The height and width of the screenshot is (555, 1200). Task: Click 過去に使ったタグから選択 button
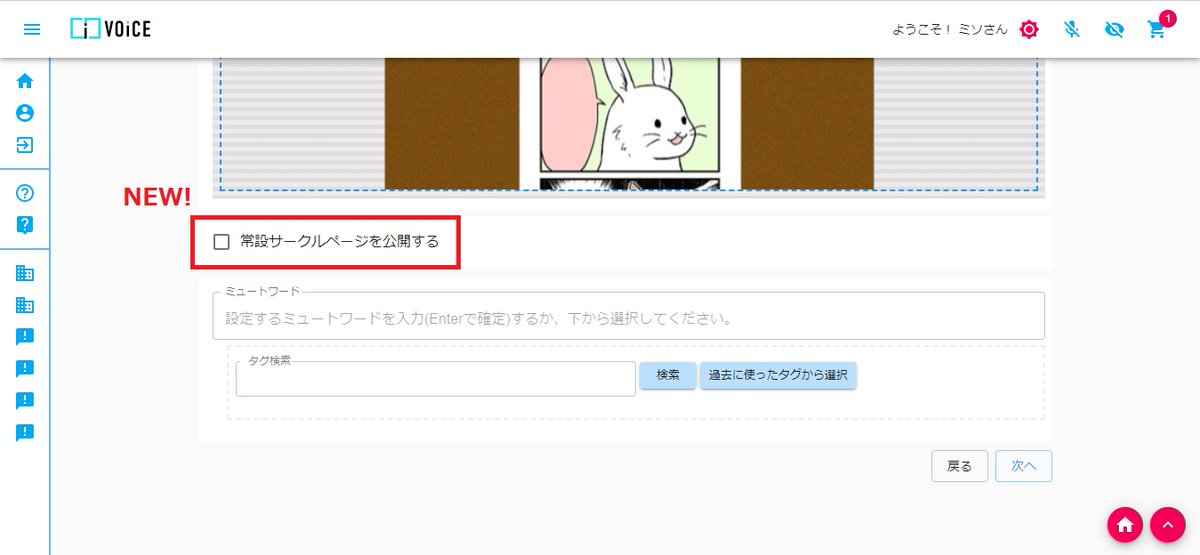pos(778,375)
